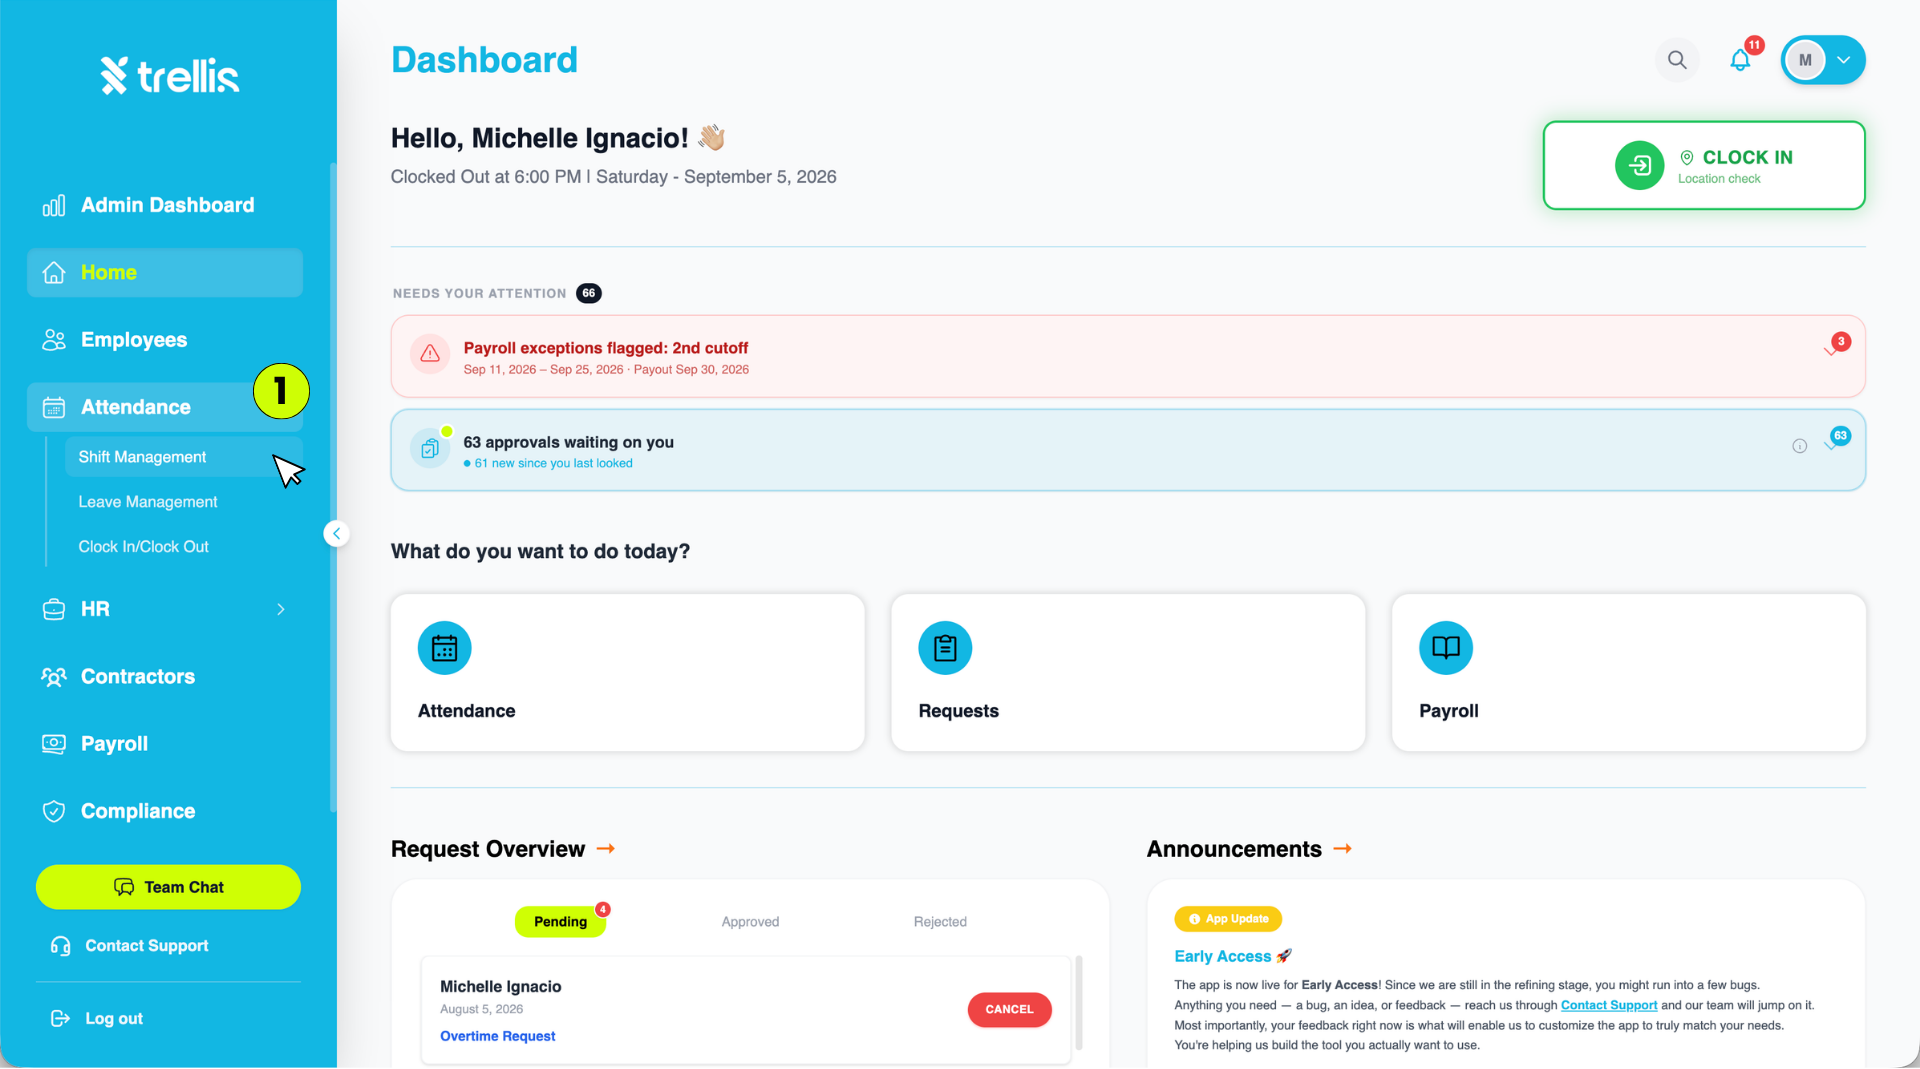Open Team Chat
The height and width of the screenshot is (1069, 1920).
point(168,887)
